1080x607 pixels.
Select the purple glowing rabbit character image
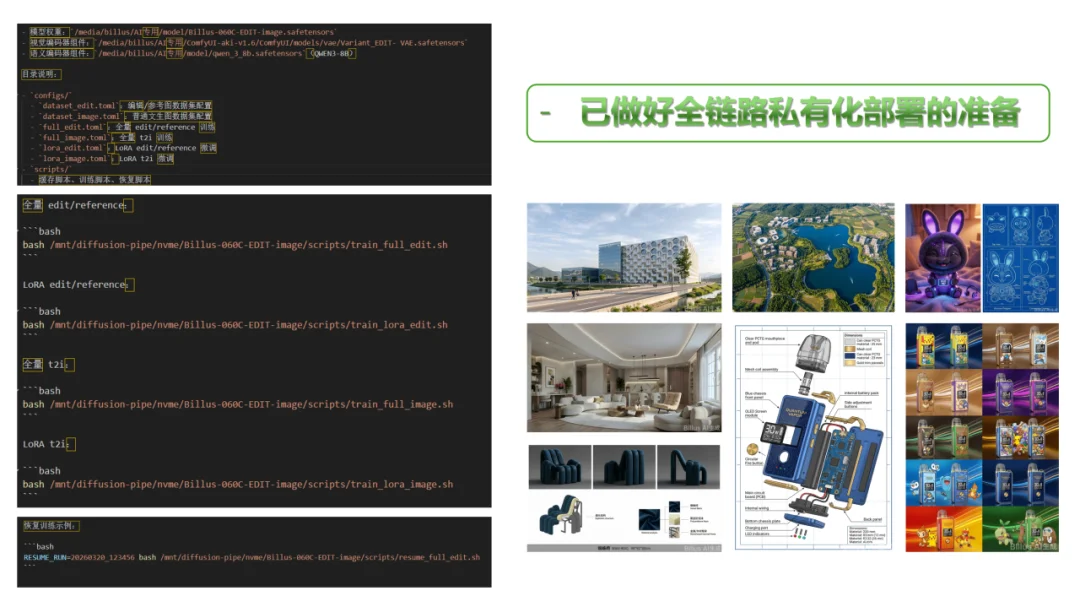(x=942, y=258)
